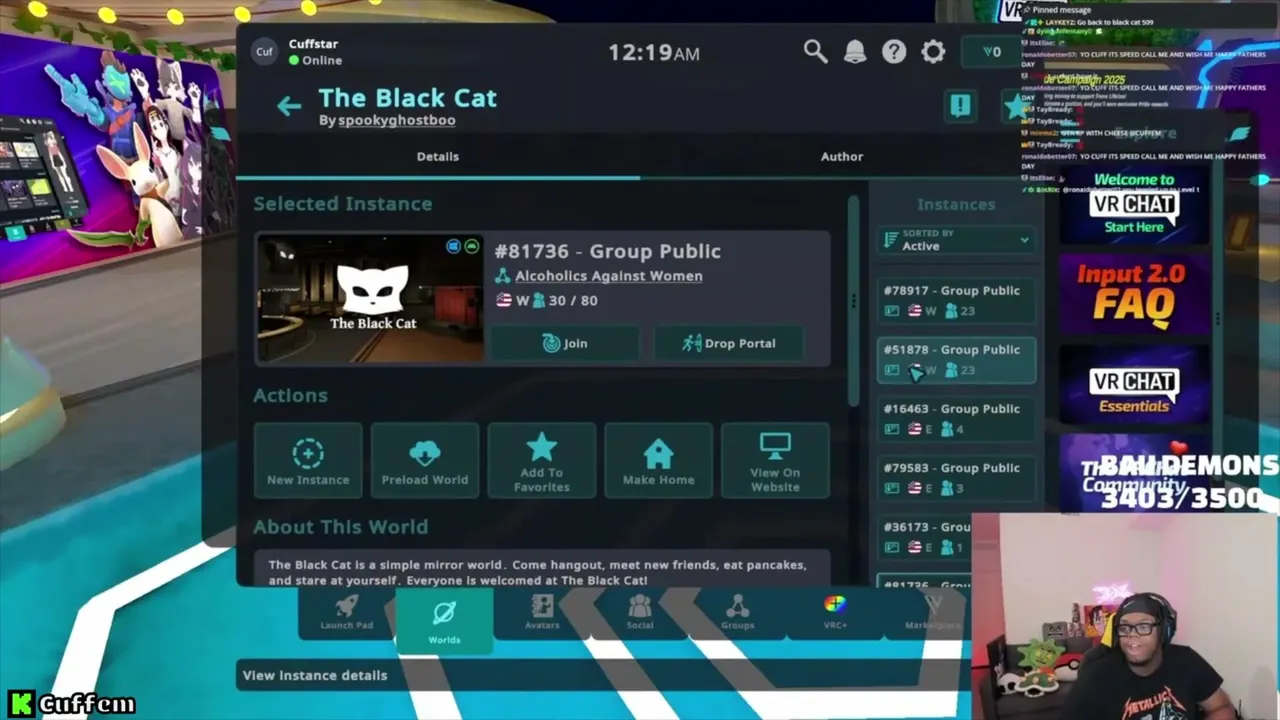Click the Drop Portal button
This screenshot has width=1280, height=720.
coord(728,343)
